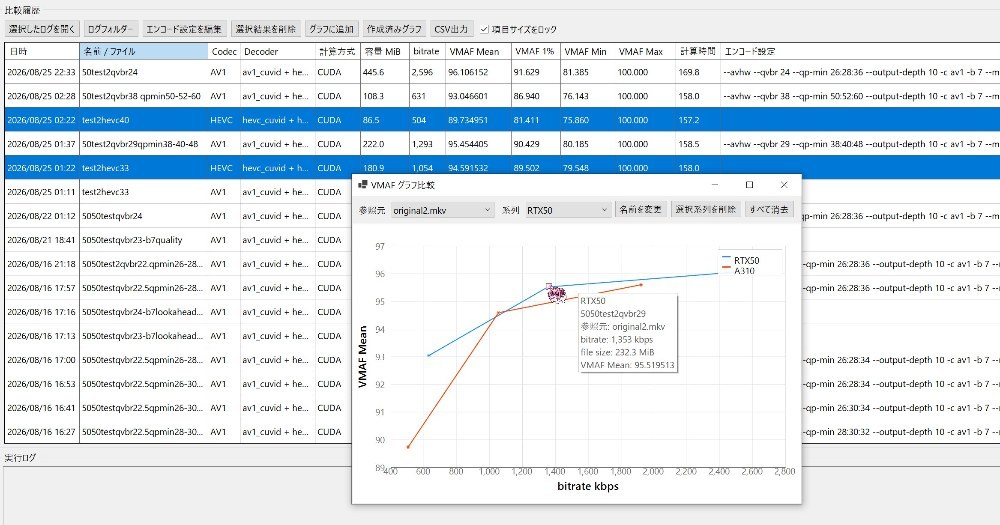Toggle the 項目サイズをロック checkbox

(485, 29)
